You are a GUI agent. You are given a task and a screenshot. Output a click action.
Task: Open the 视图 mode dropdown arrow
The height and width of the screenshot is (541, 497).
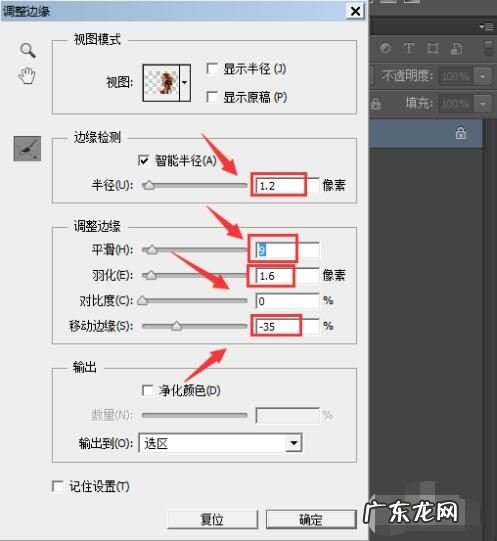[x=185, y=83]
